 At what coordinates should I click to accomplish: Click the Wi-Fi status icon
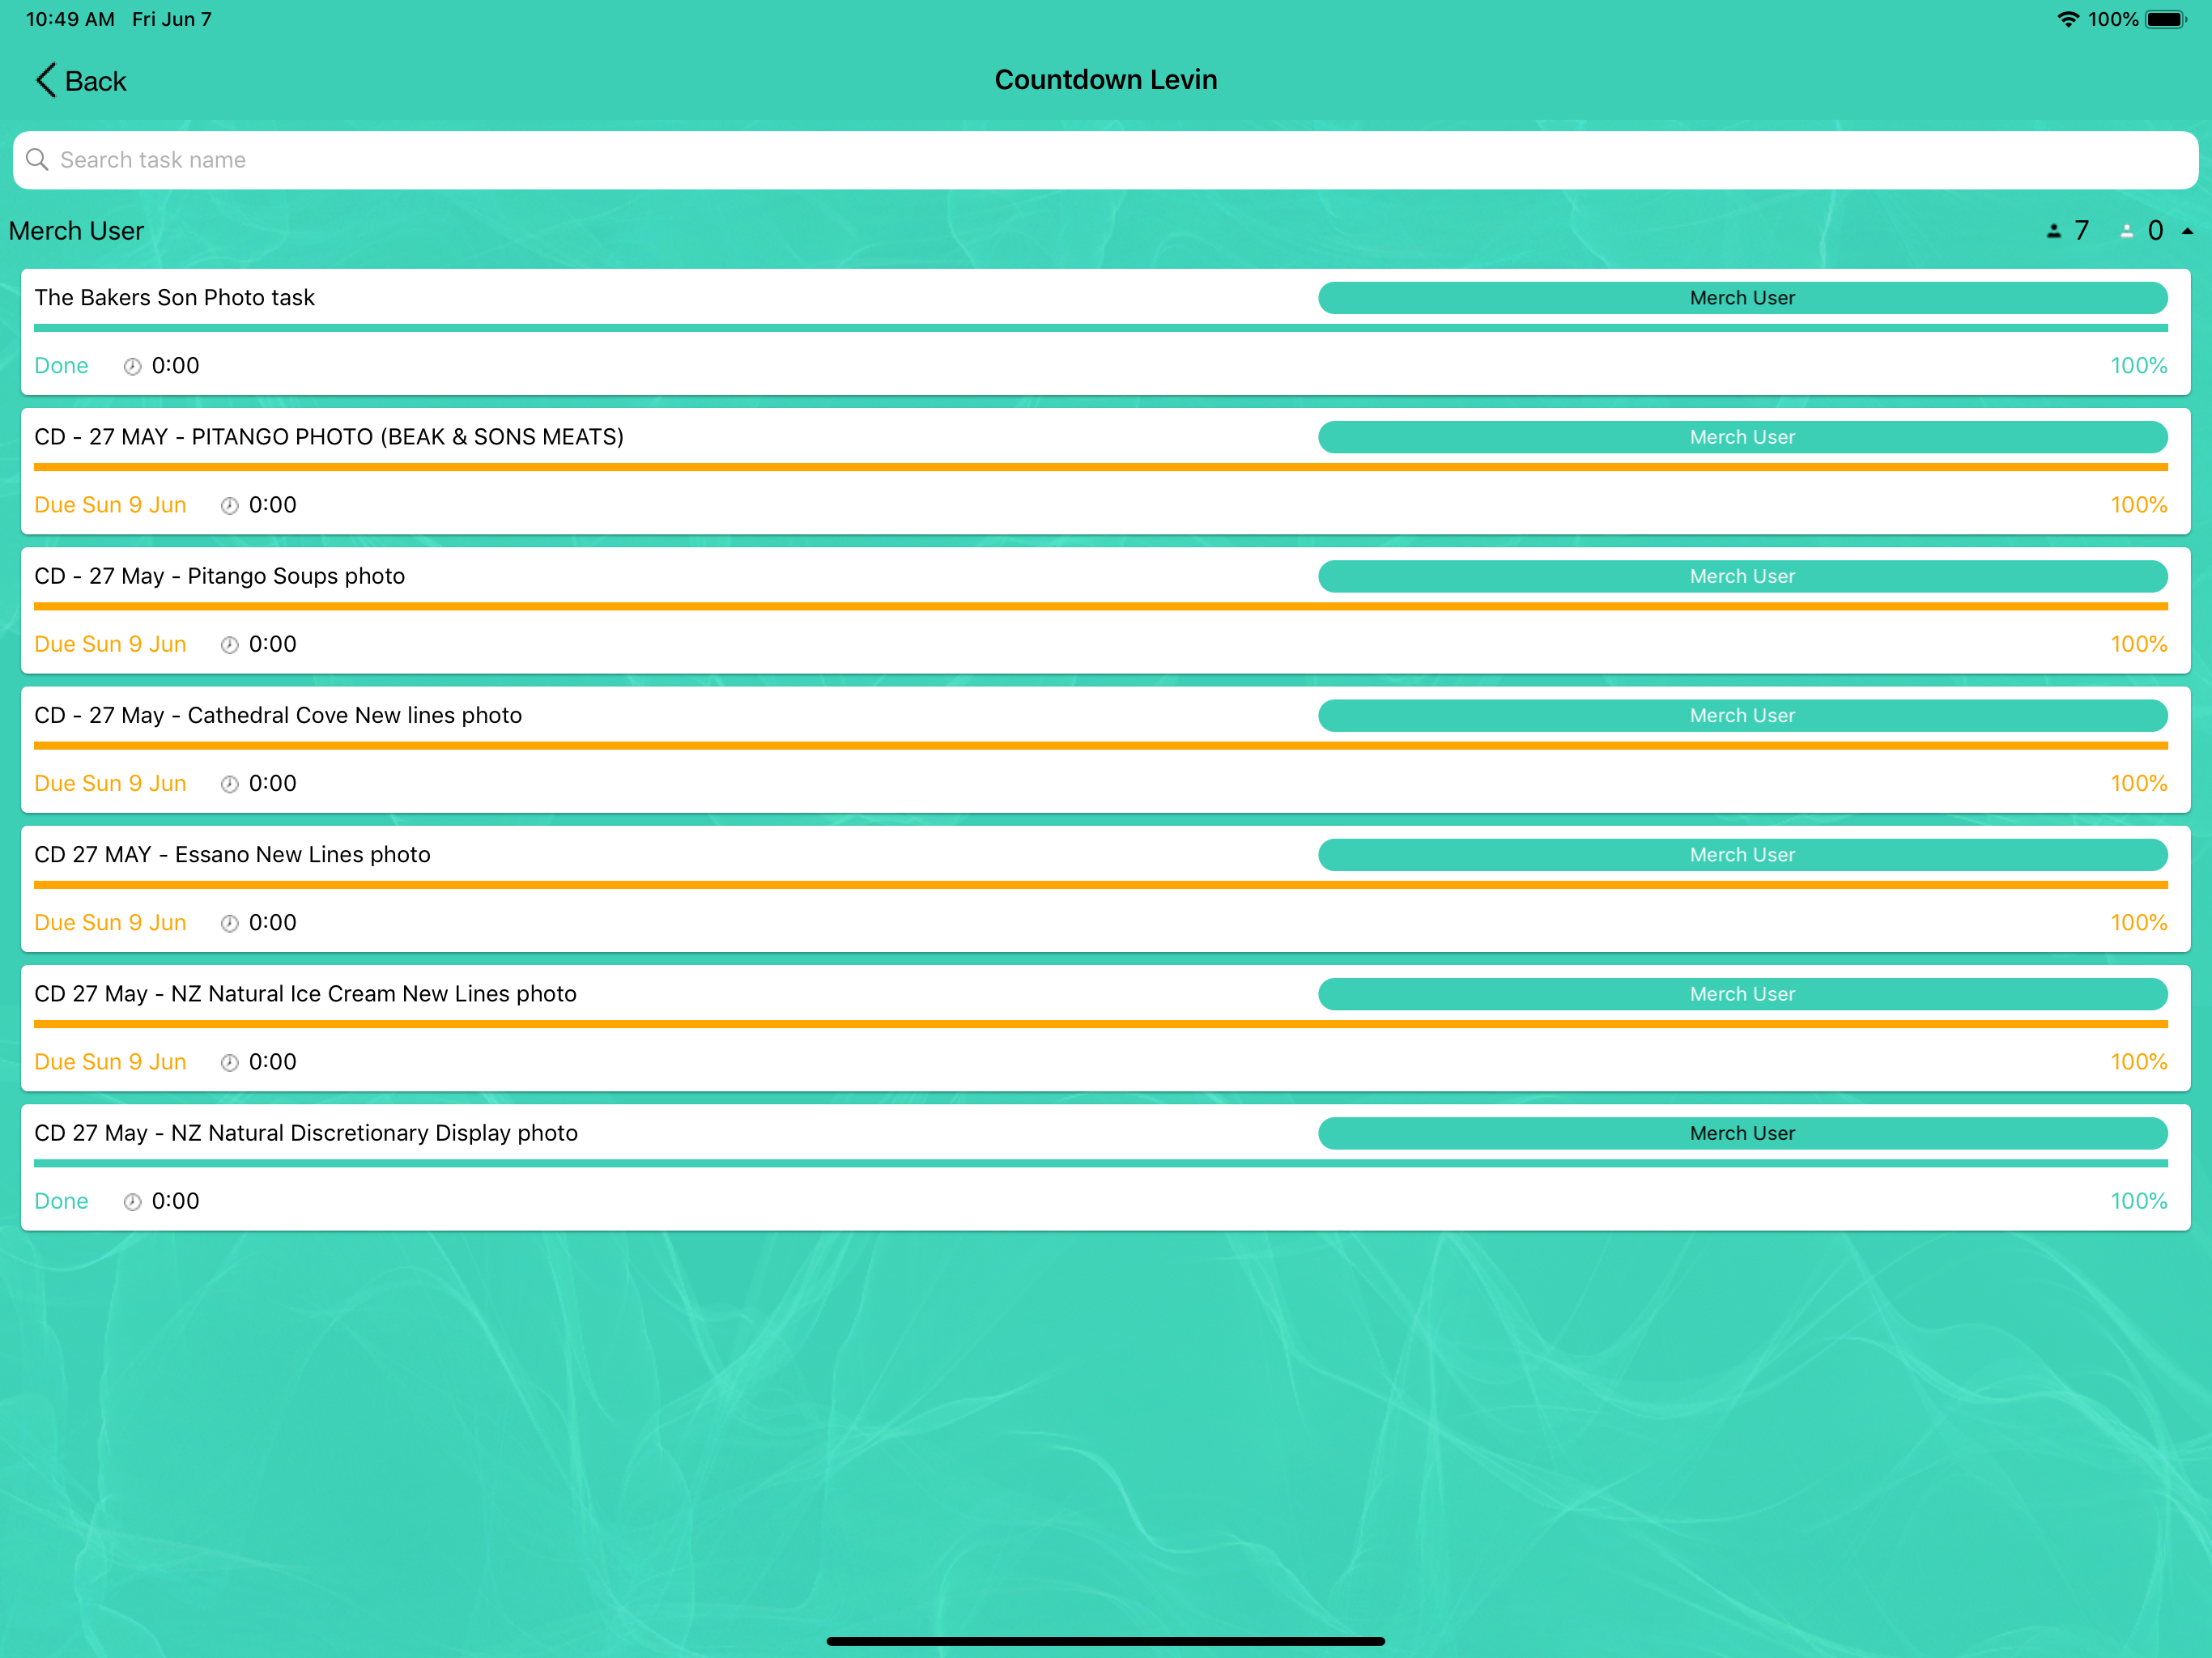pos(2067,19)
